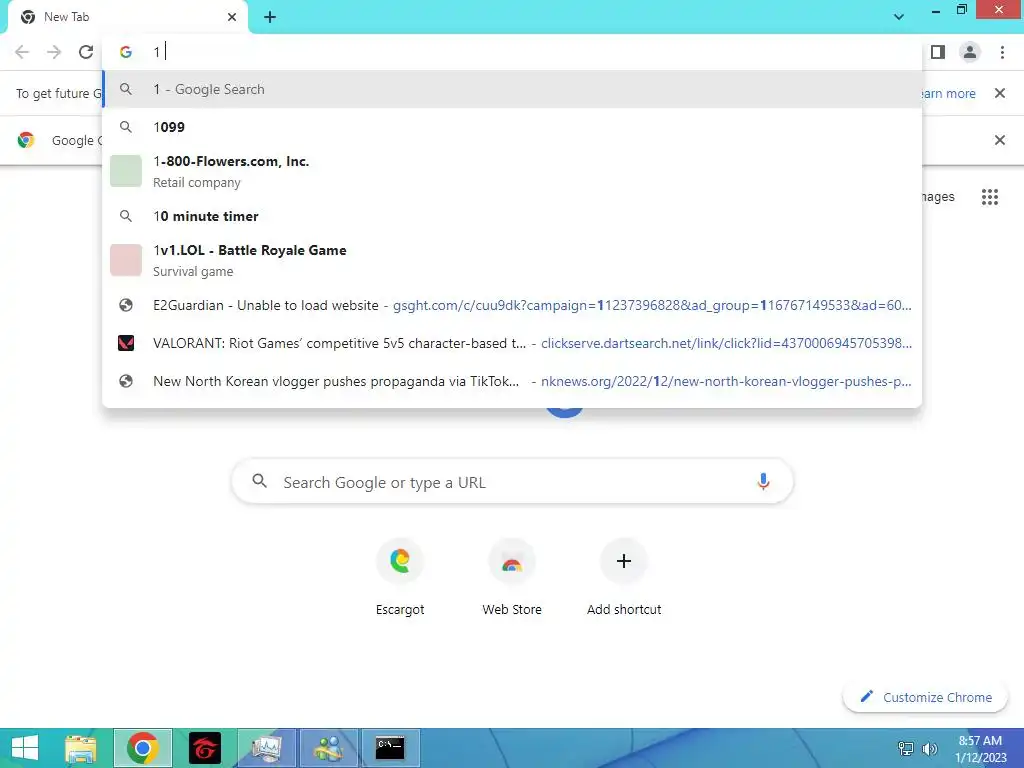Open the profile avatar menu
The image size is (1024, 768).
coord(970,52)
